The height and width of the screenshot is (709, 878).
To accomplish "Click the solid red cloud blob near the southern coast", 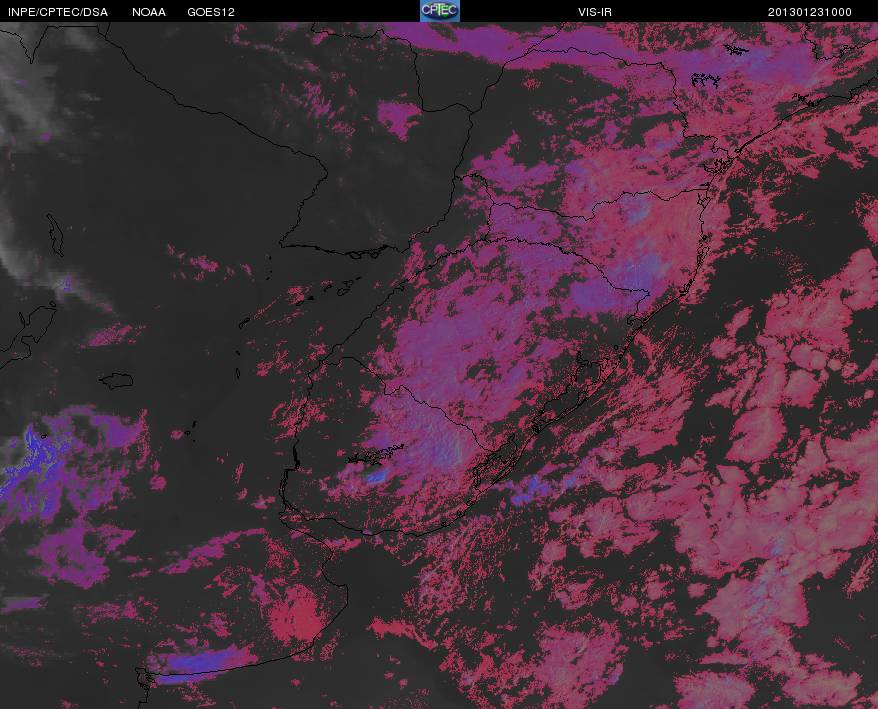I will (295, 615).
